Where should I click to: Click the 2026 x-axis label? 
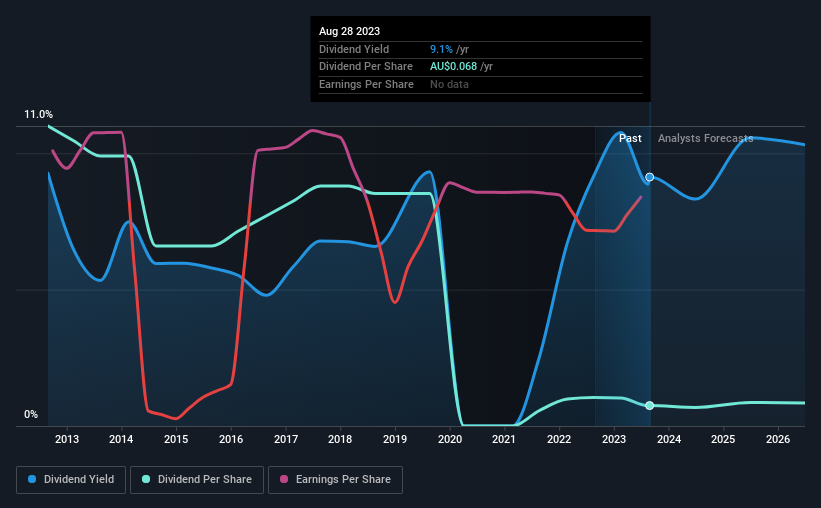(x=778, y=439)
